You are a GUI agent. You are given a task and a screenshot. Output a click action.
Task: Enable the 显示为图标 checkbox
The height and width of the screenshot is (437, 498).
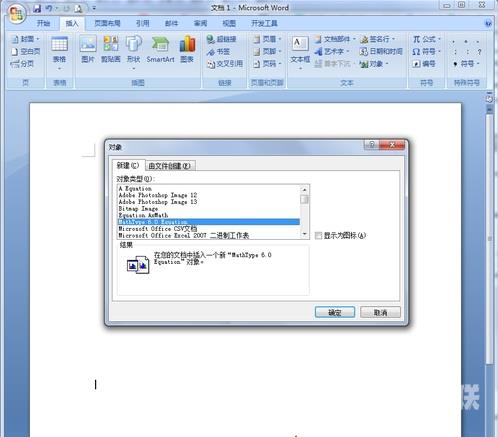(x=318, y=236)
